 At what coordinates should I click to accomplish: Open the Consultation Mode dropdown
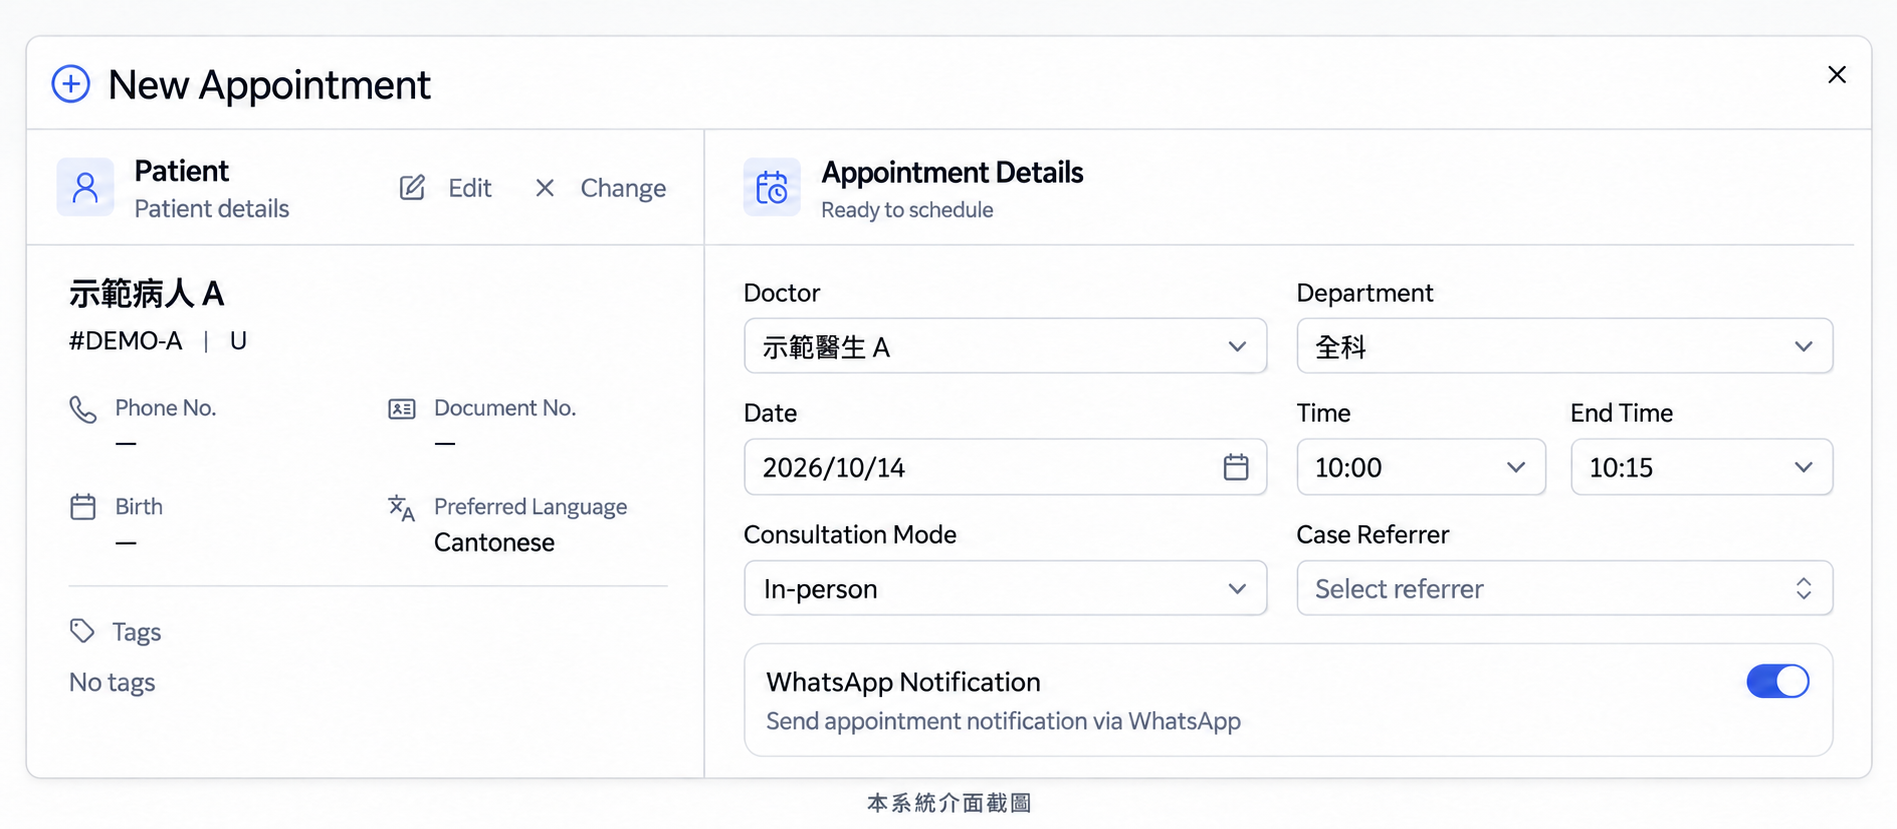(1005, 588)
